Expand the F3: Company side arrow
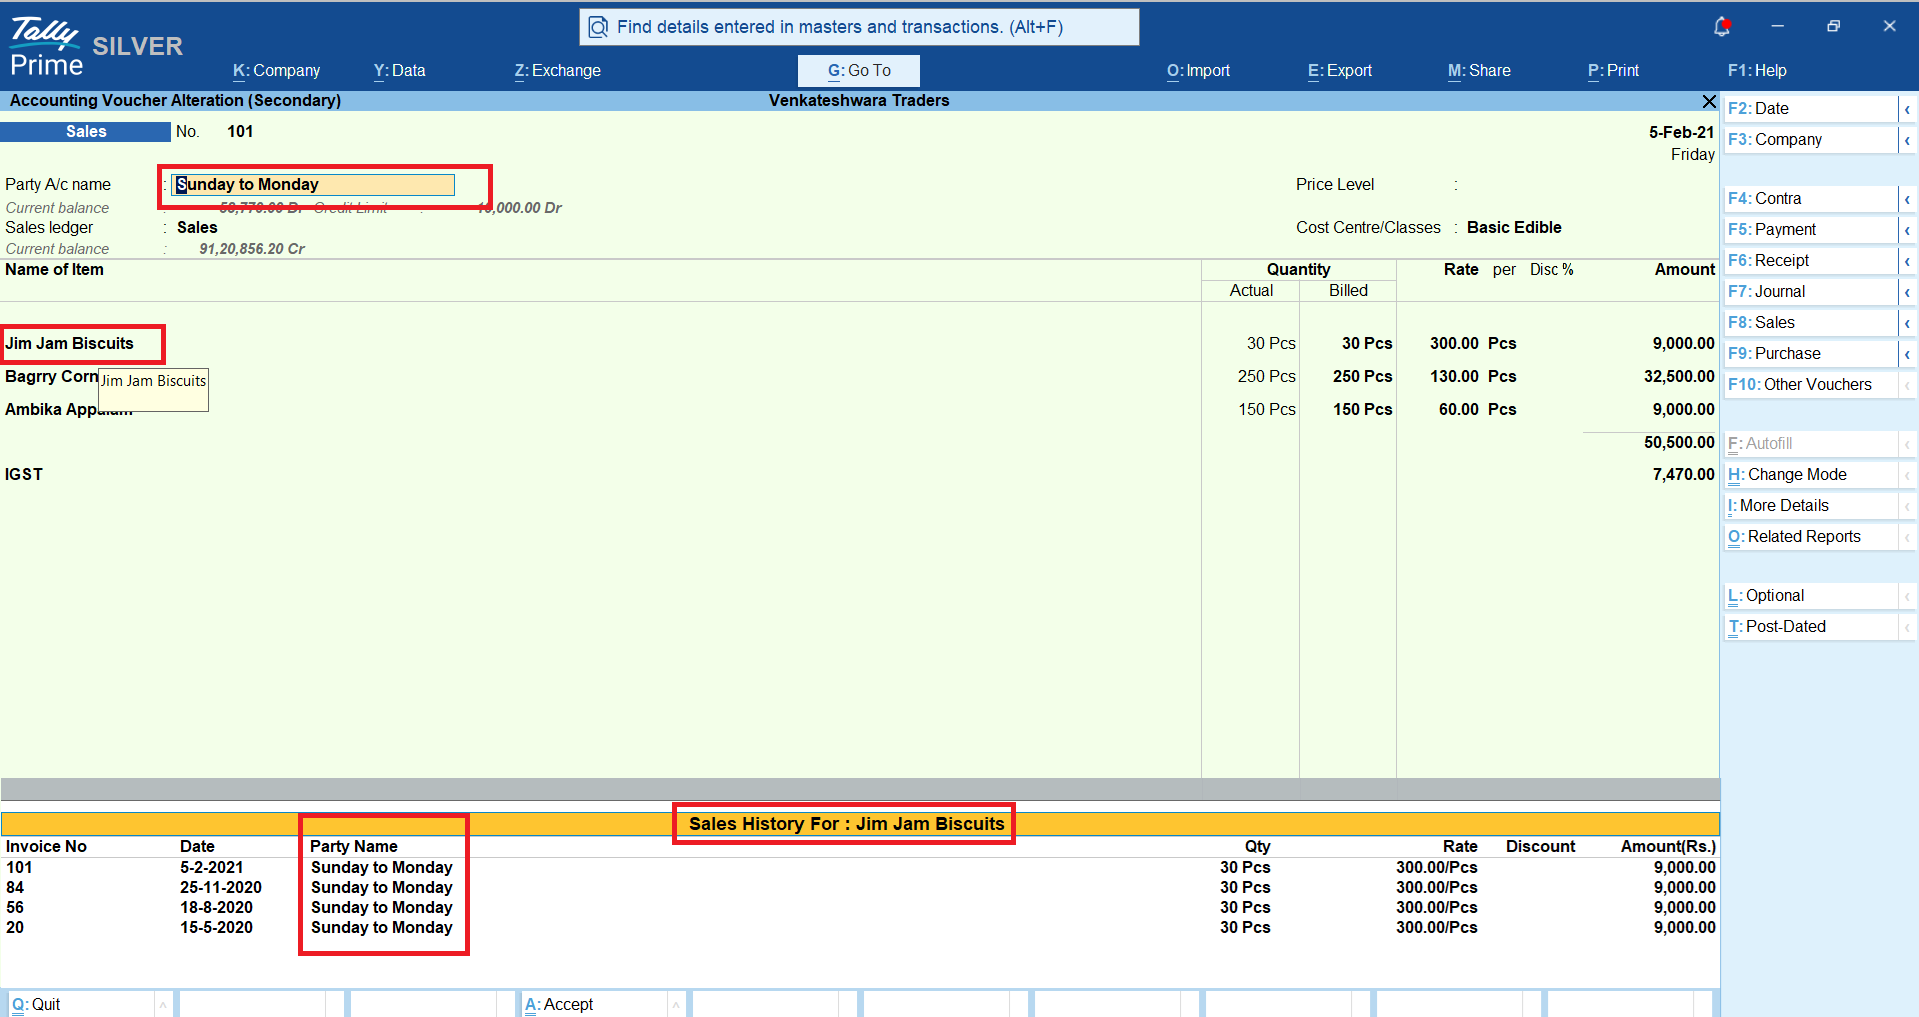 point(1907,140)
